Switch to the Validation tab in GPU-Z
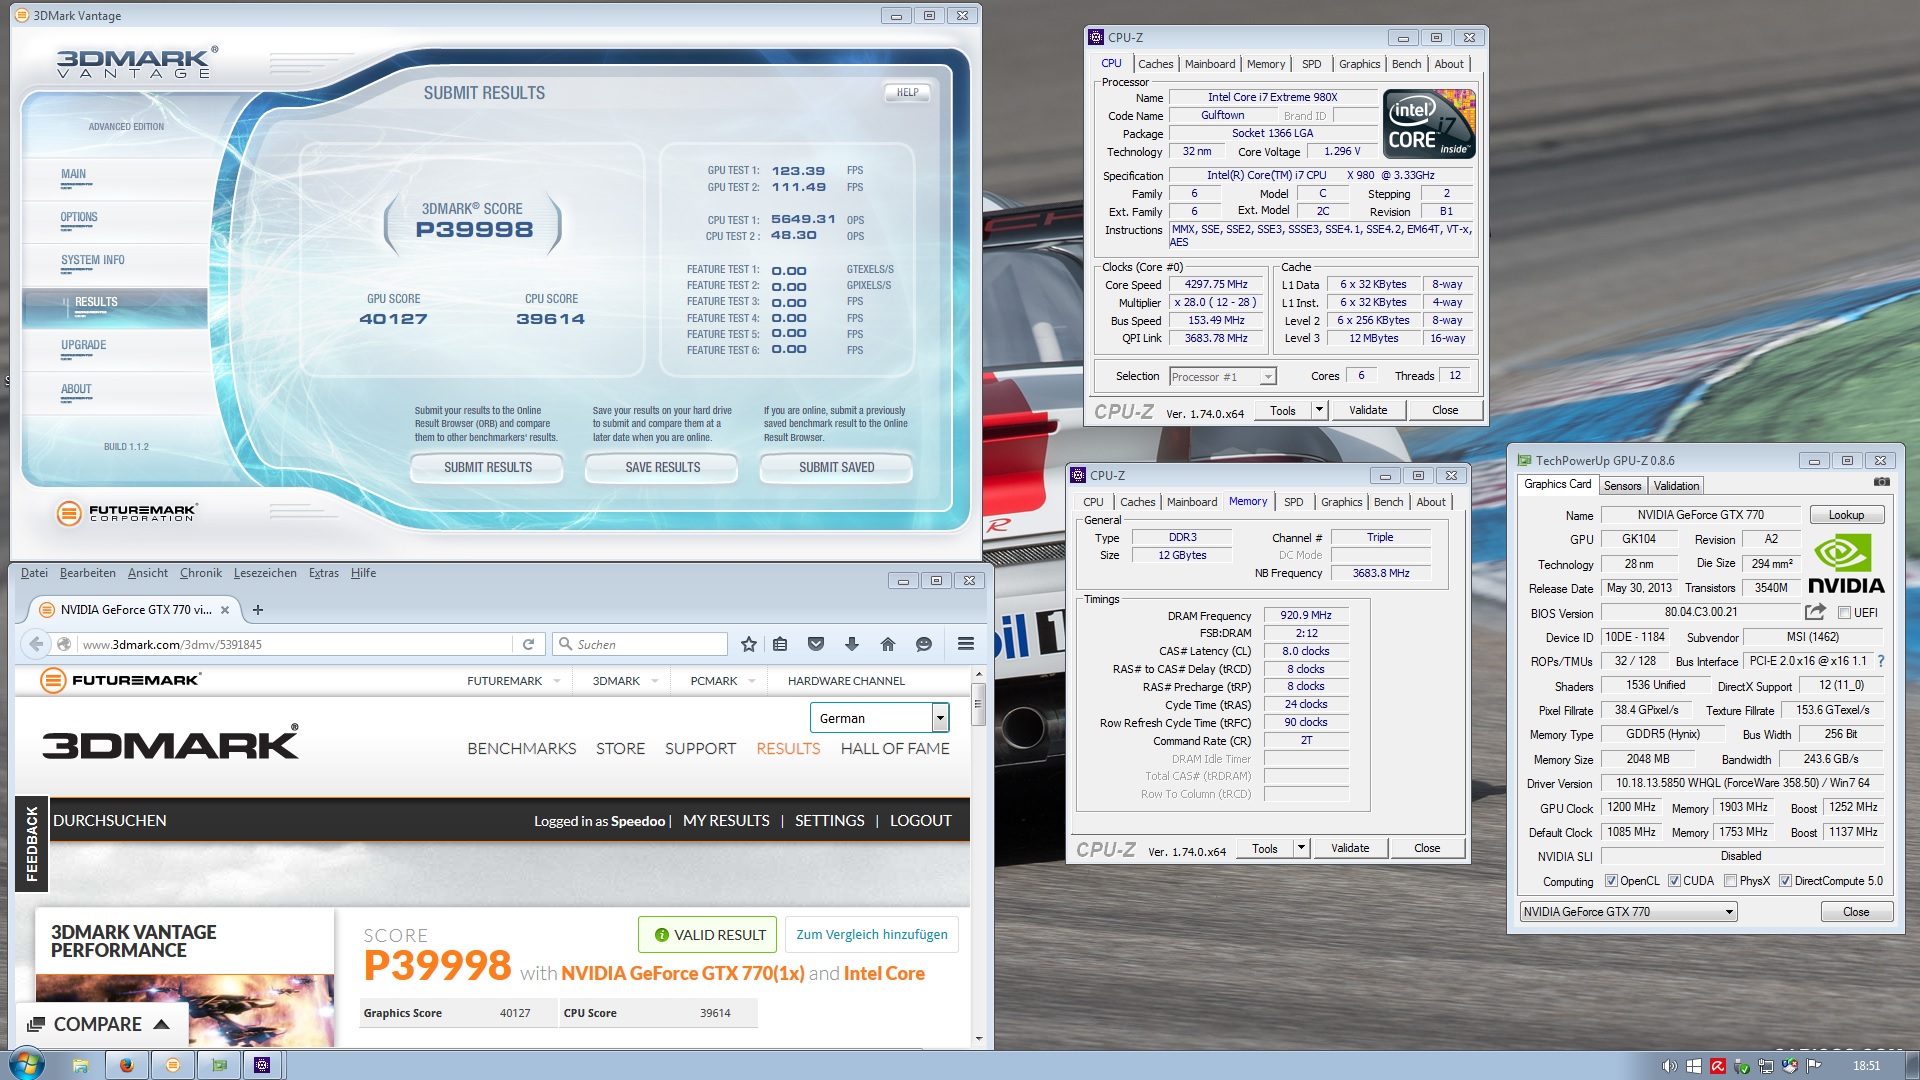 [1676, 486]
